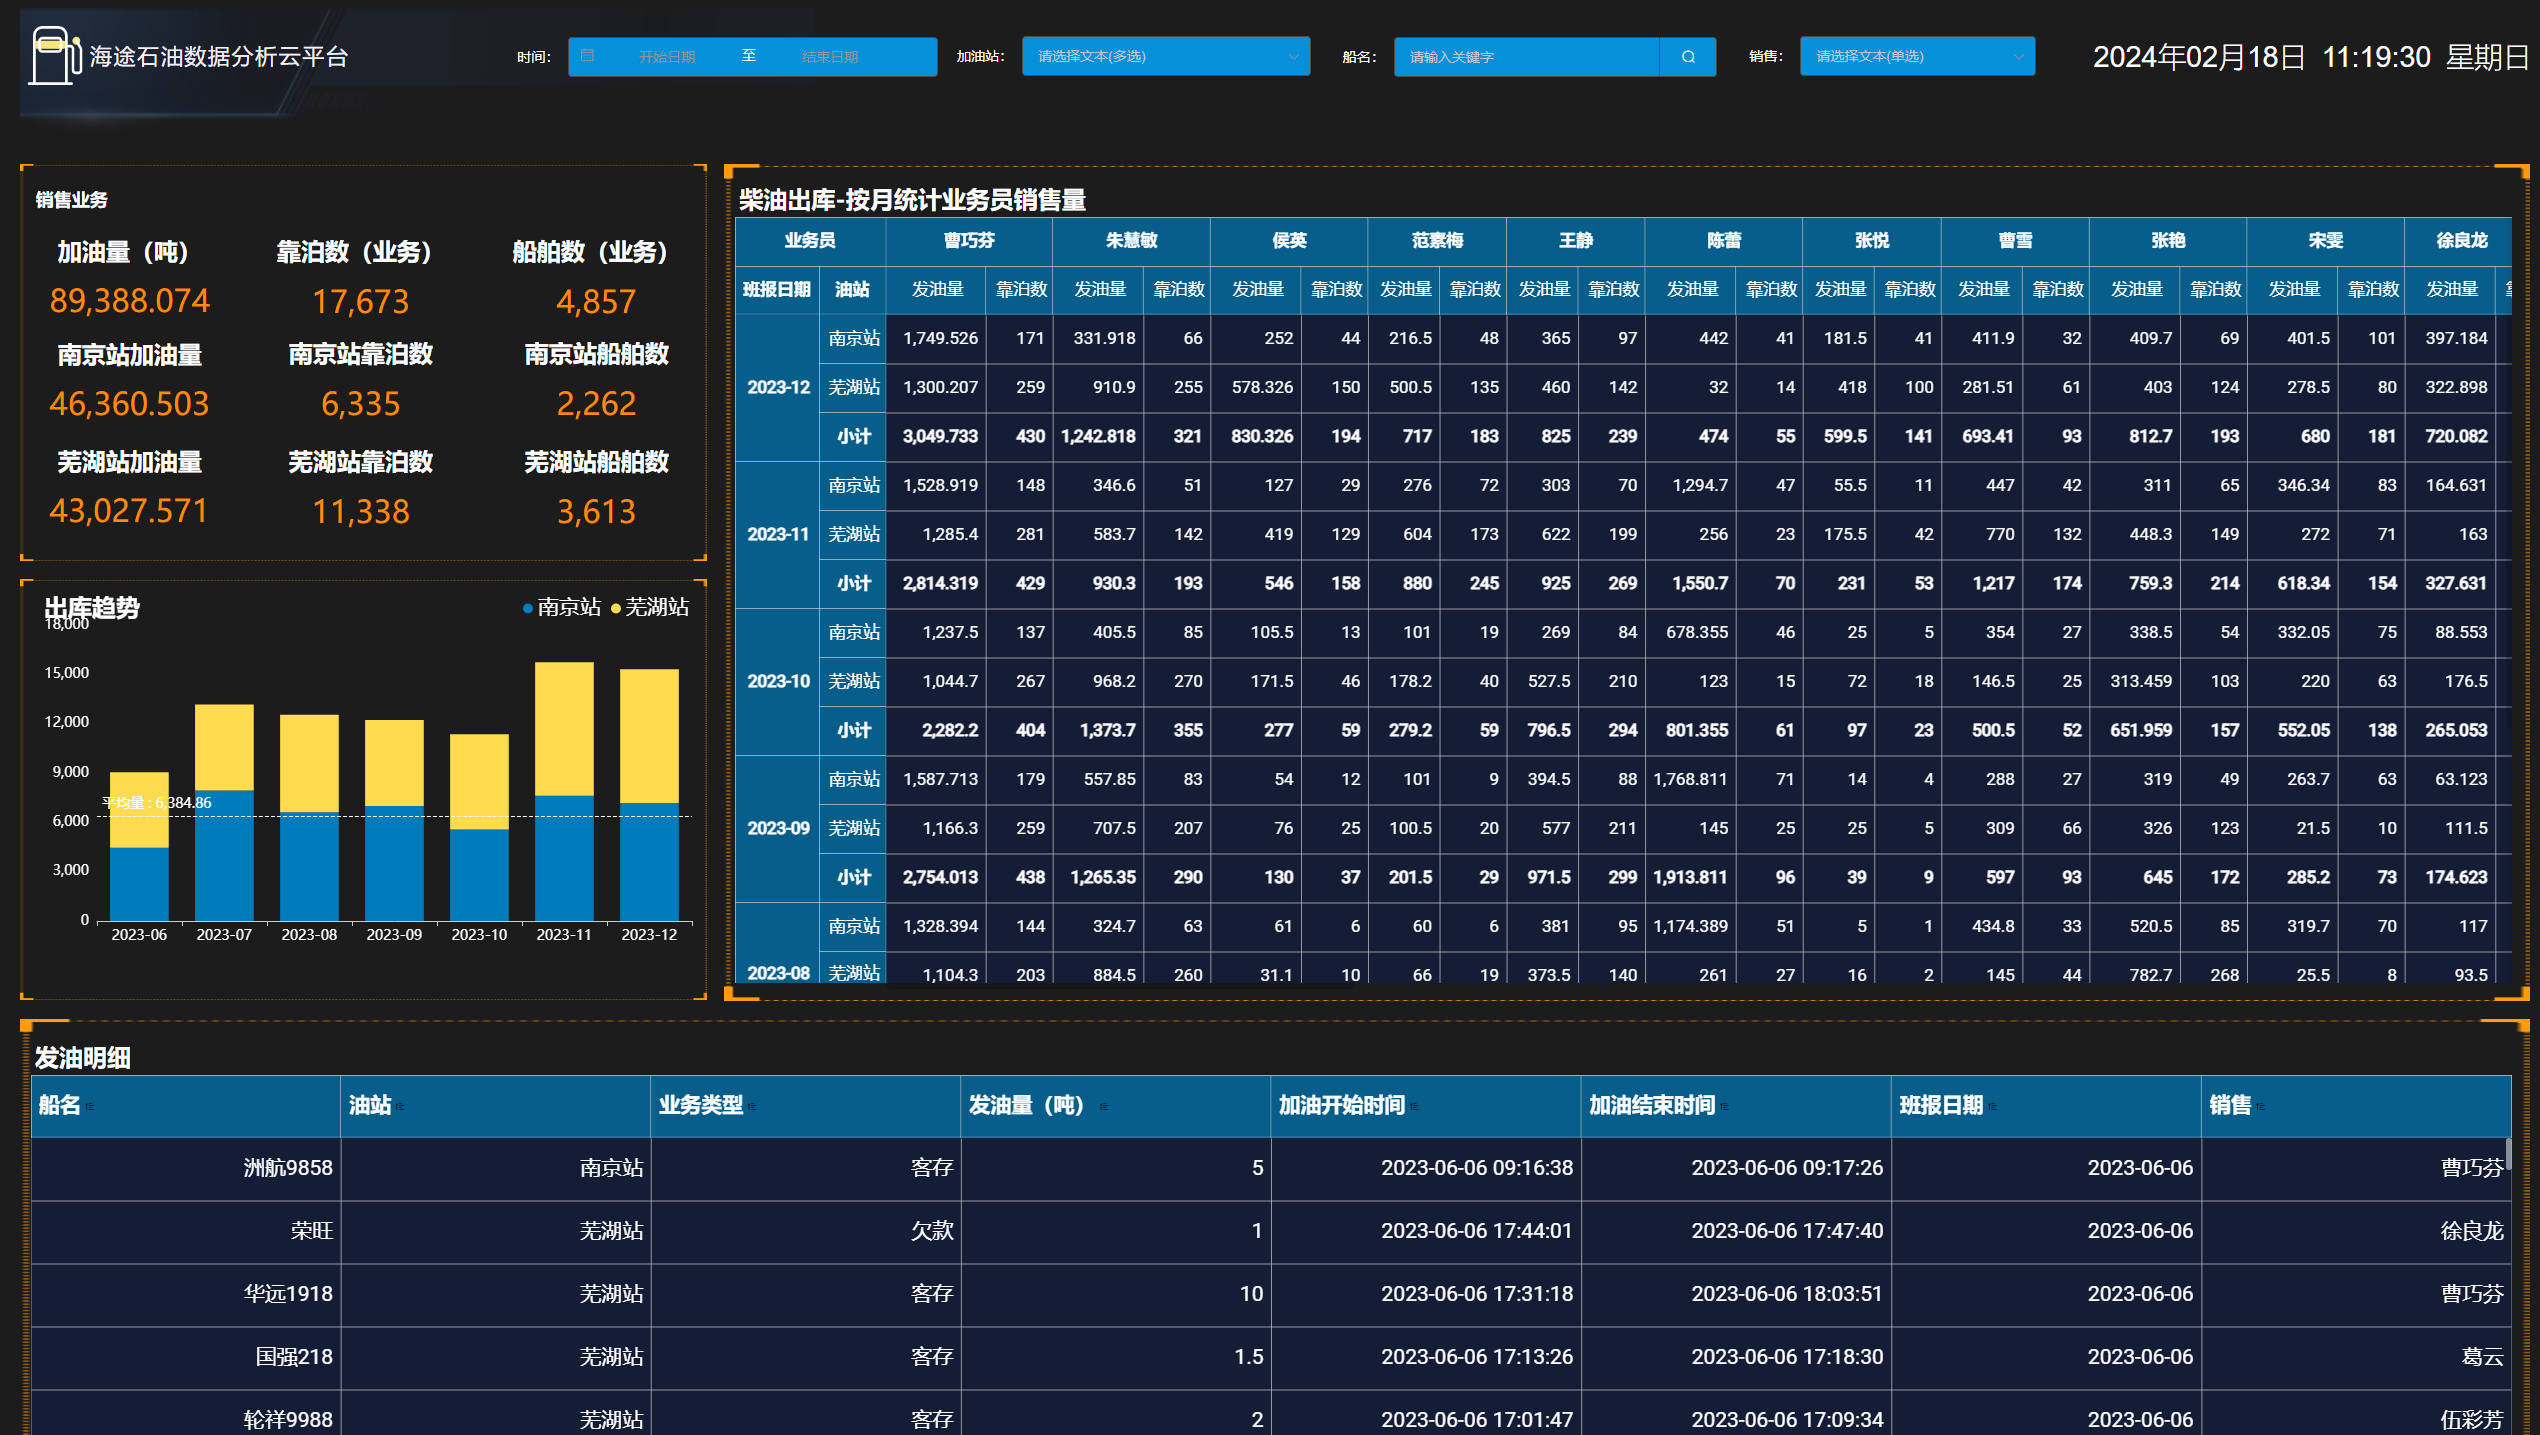Click the 曹巧芬 salesperson column header
Image resolution: width=2540 pixels, height=1435 pixels.
969,241
